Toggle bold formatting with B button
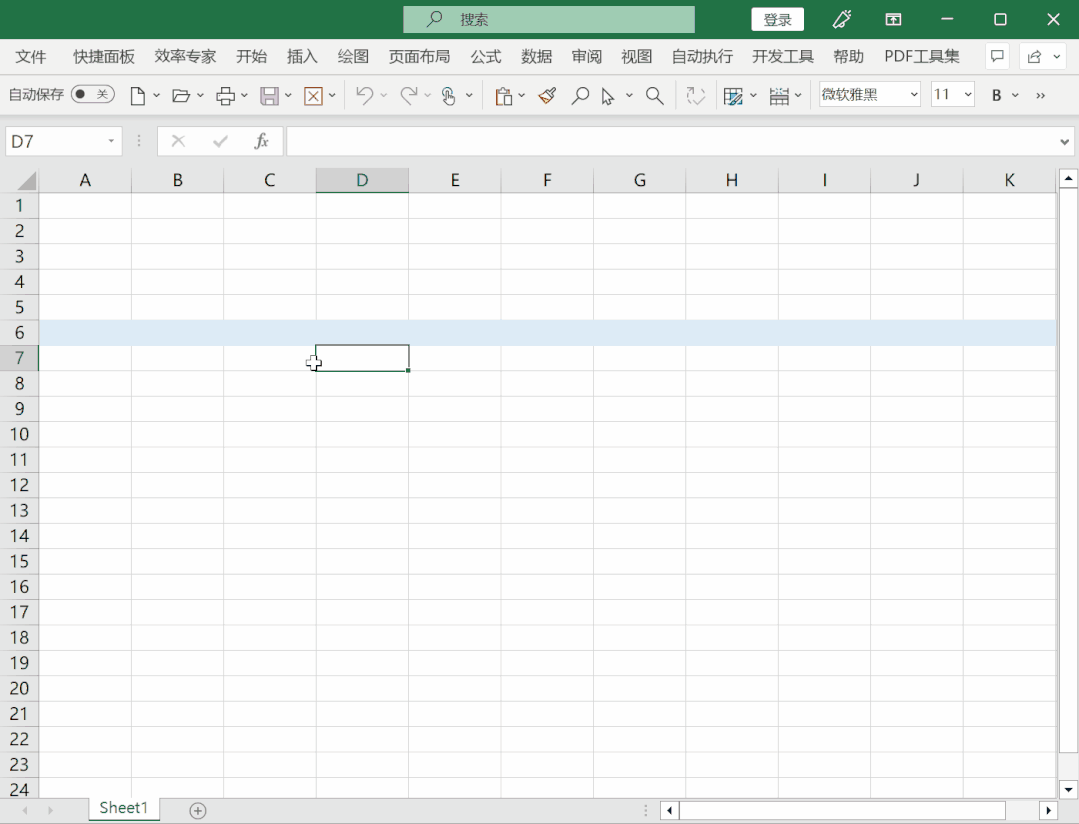 point(996,96)
